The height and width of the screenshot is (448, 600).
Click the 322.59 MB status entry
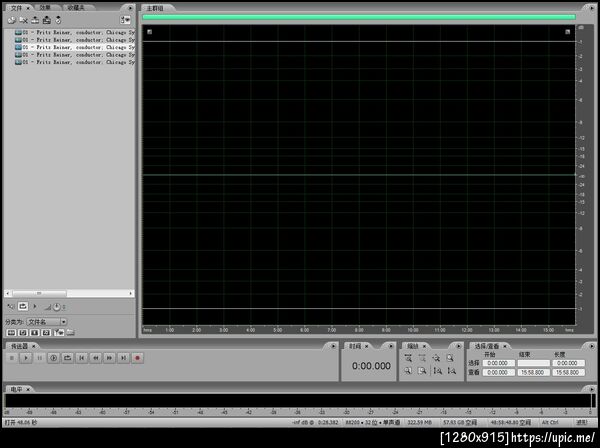(x=419, y=422)
